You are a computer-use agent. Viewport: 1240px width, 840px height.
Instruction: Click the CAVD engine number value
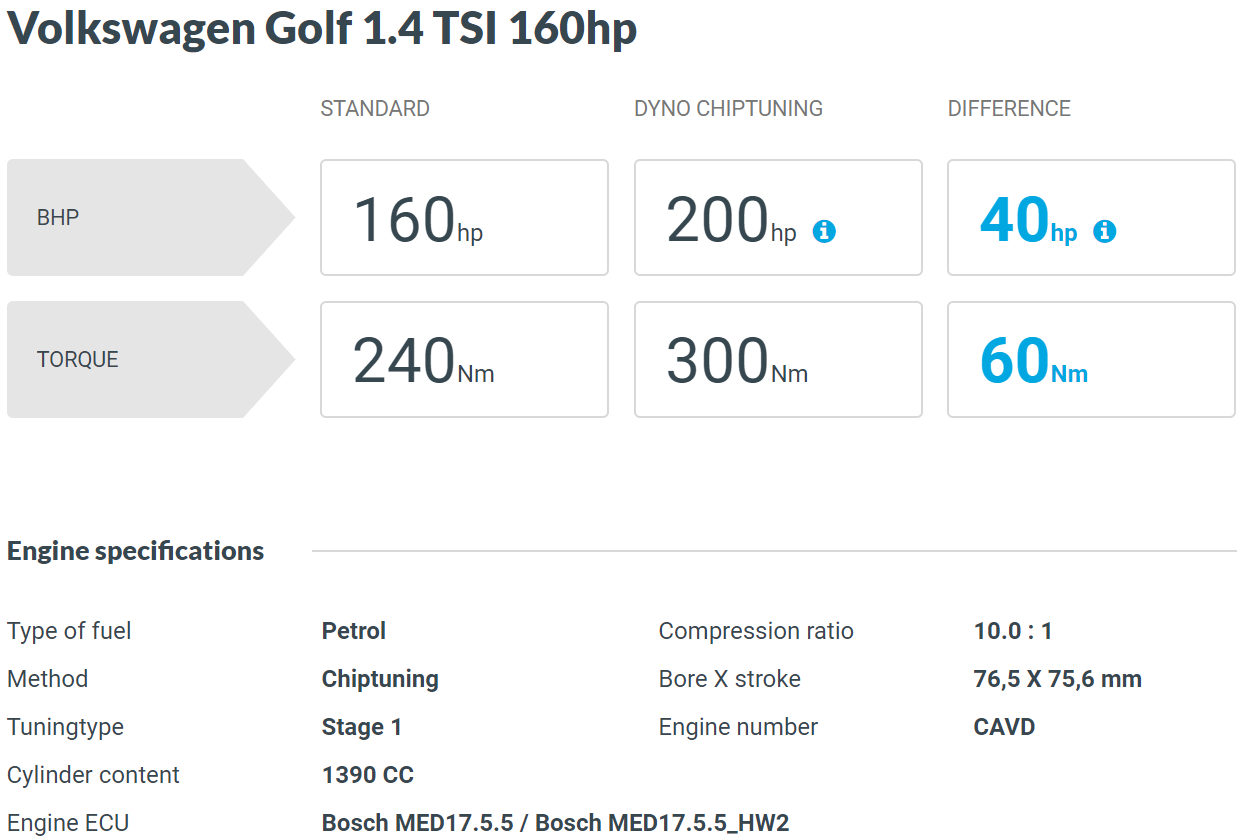[x=1004, y=727]
